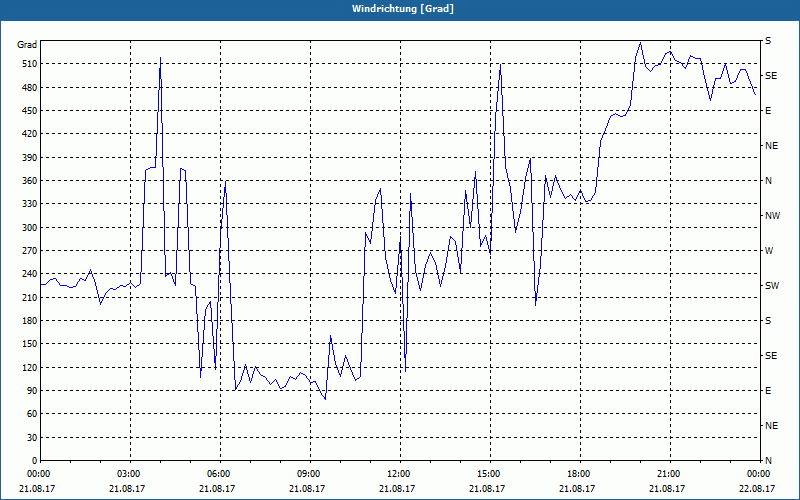The height and width of the screenshot is (500, 800).
Task: Select the 06:00 time axis label
Action: (x=218, y=473)
